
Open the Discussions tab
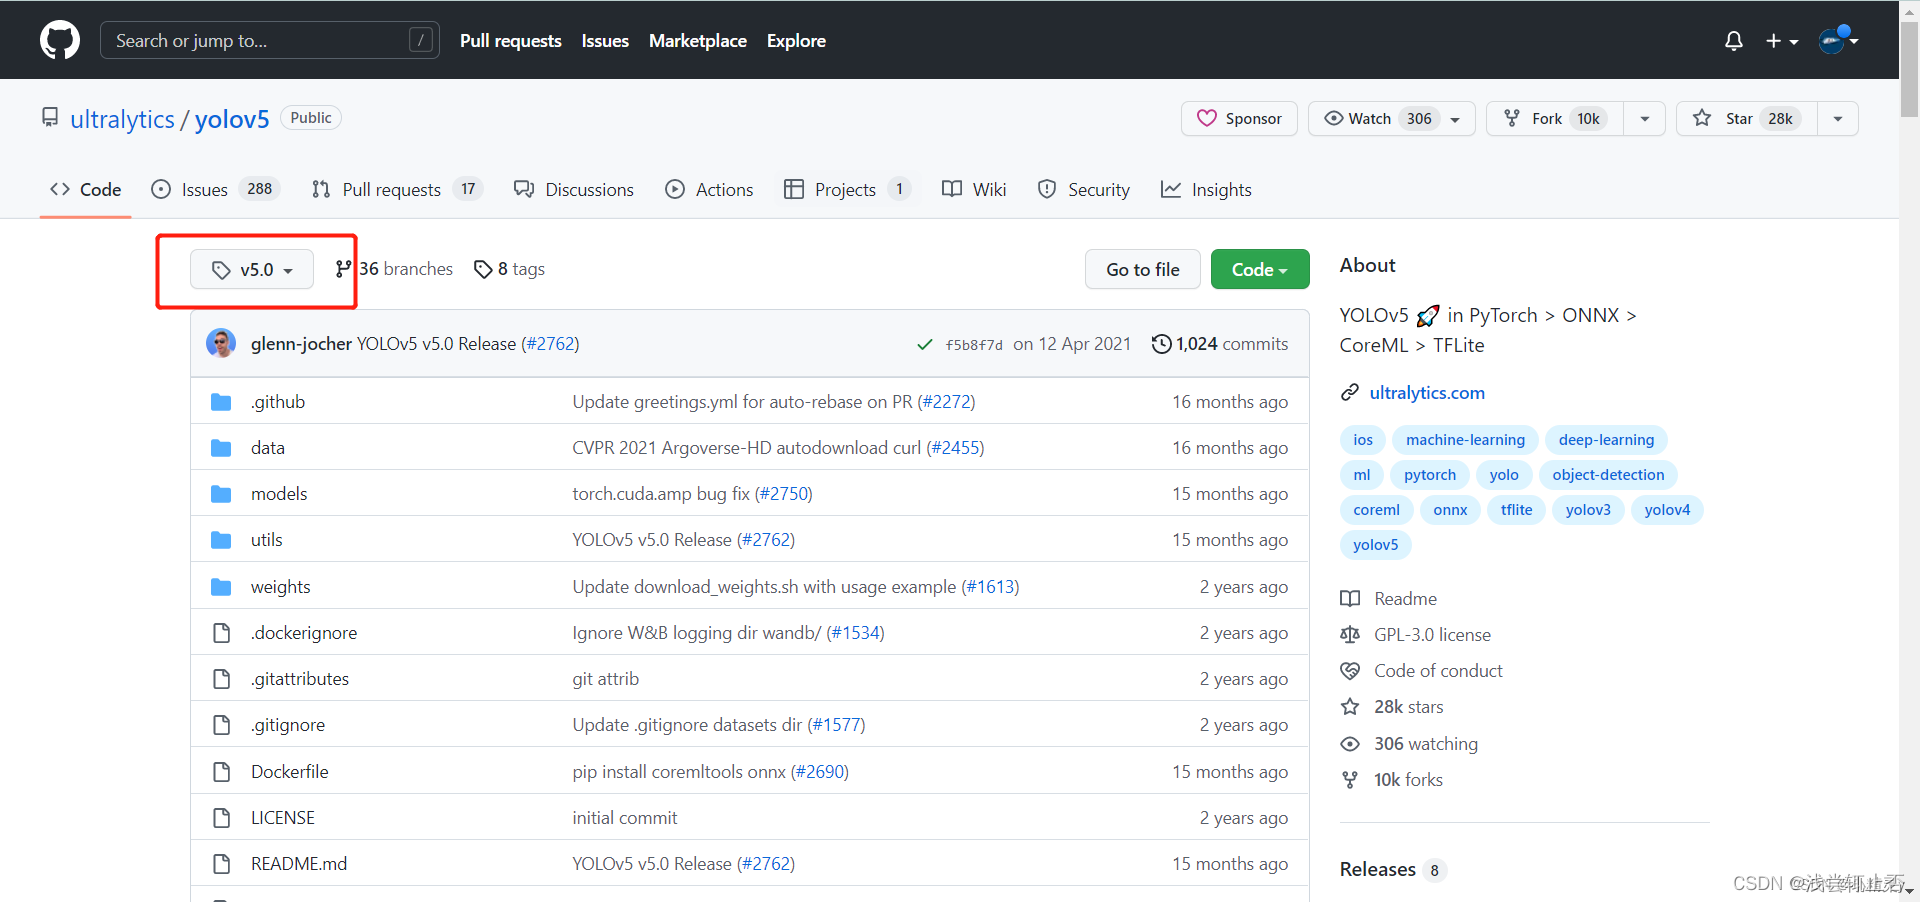(574, 189)
